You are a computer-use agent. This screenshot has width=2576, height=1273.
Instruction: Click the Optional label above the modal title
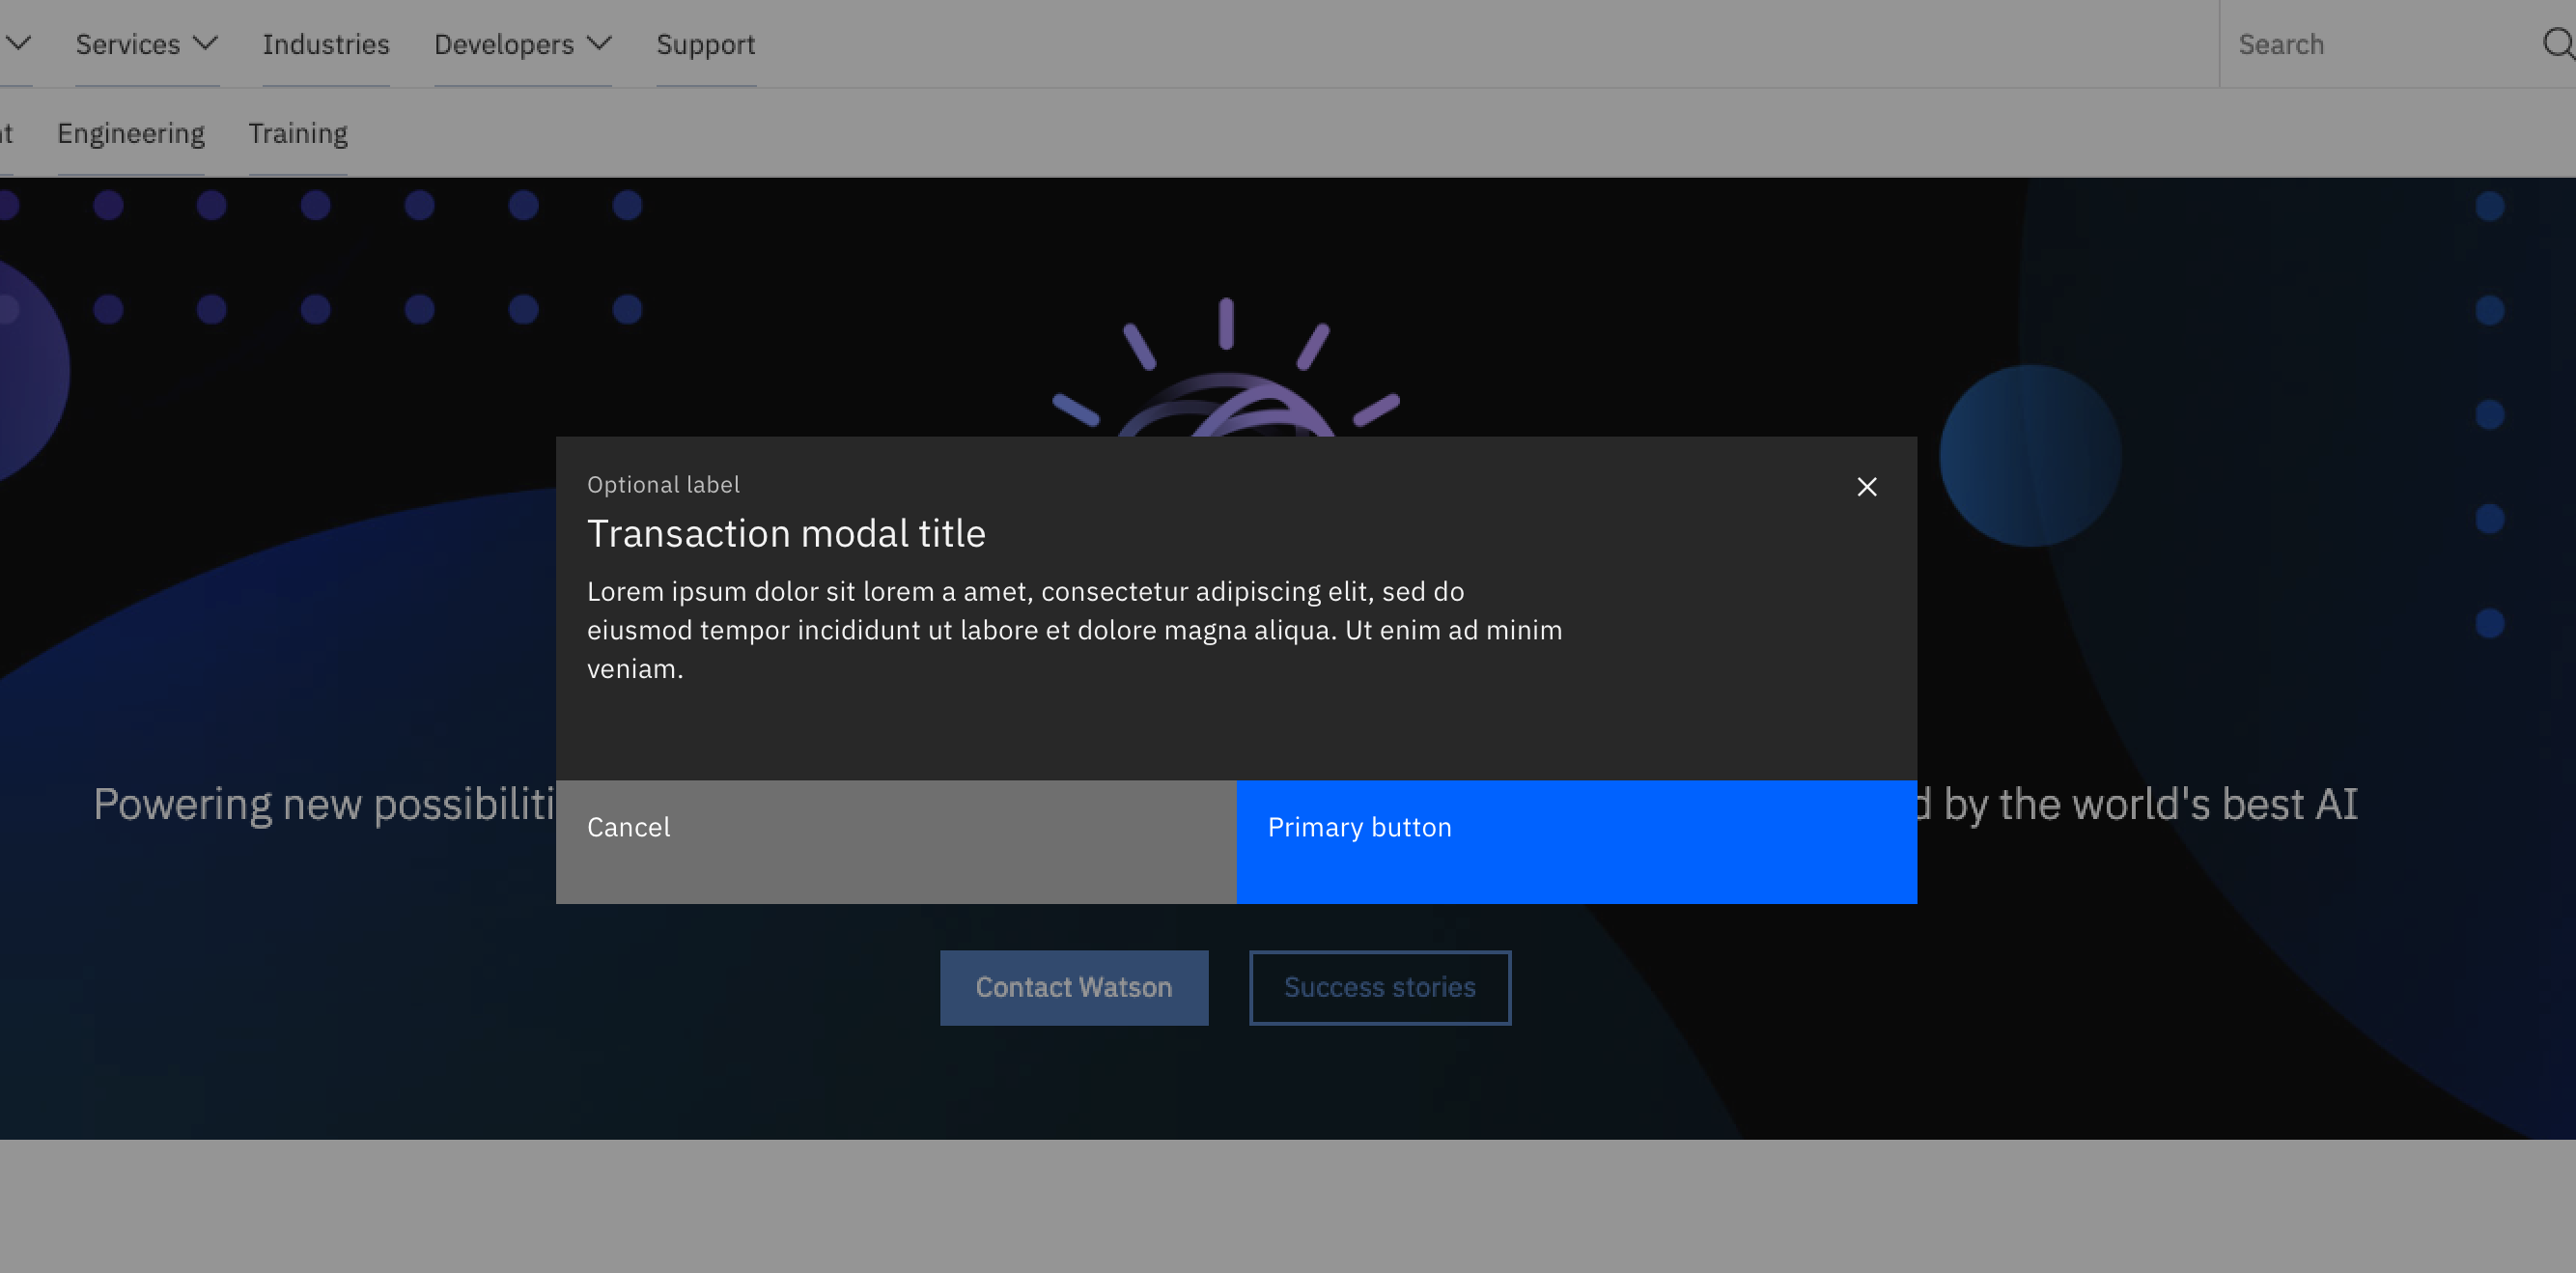tap(663, 484)
